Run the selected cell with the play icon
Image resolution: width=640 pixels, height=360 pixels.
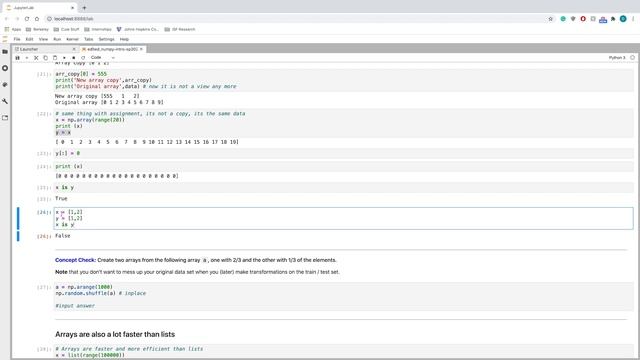pos(64,58)
